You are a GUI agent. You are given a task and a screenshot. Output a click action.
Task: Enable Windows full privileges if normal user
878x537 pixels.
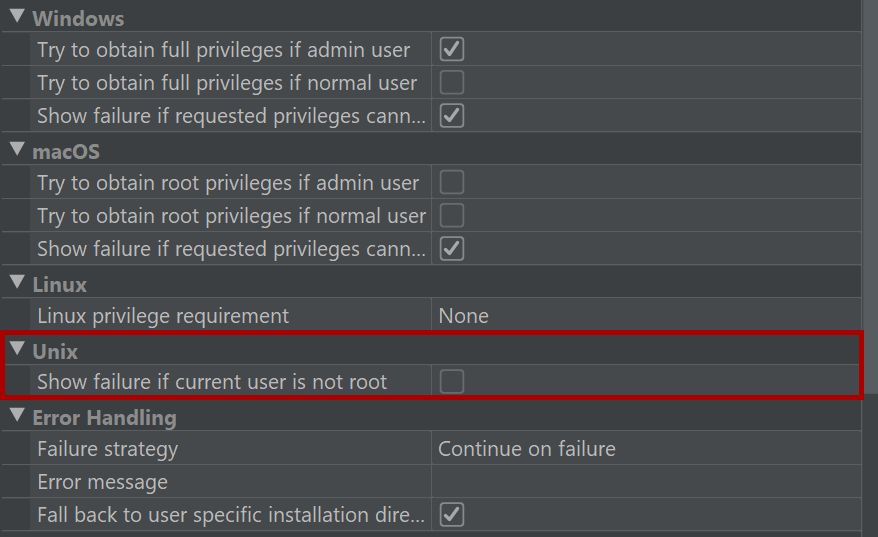[x=452, y=82]
